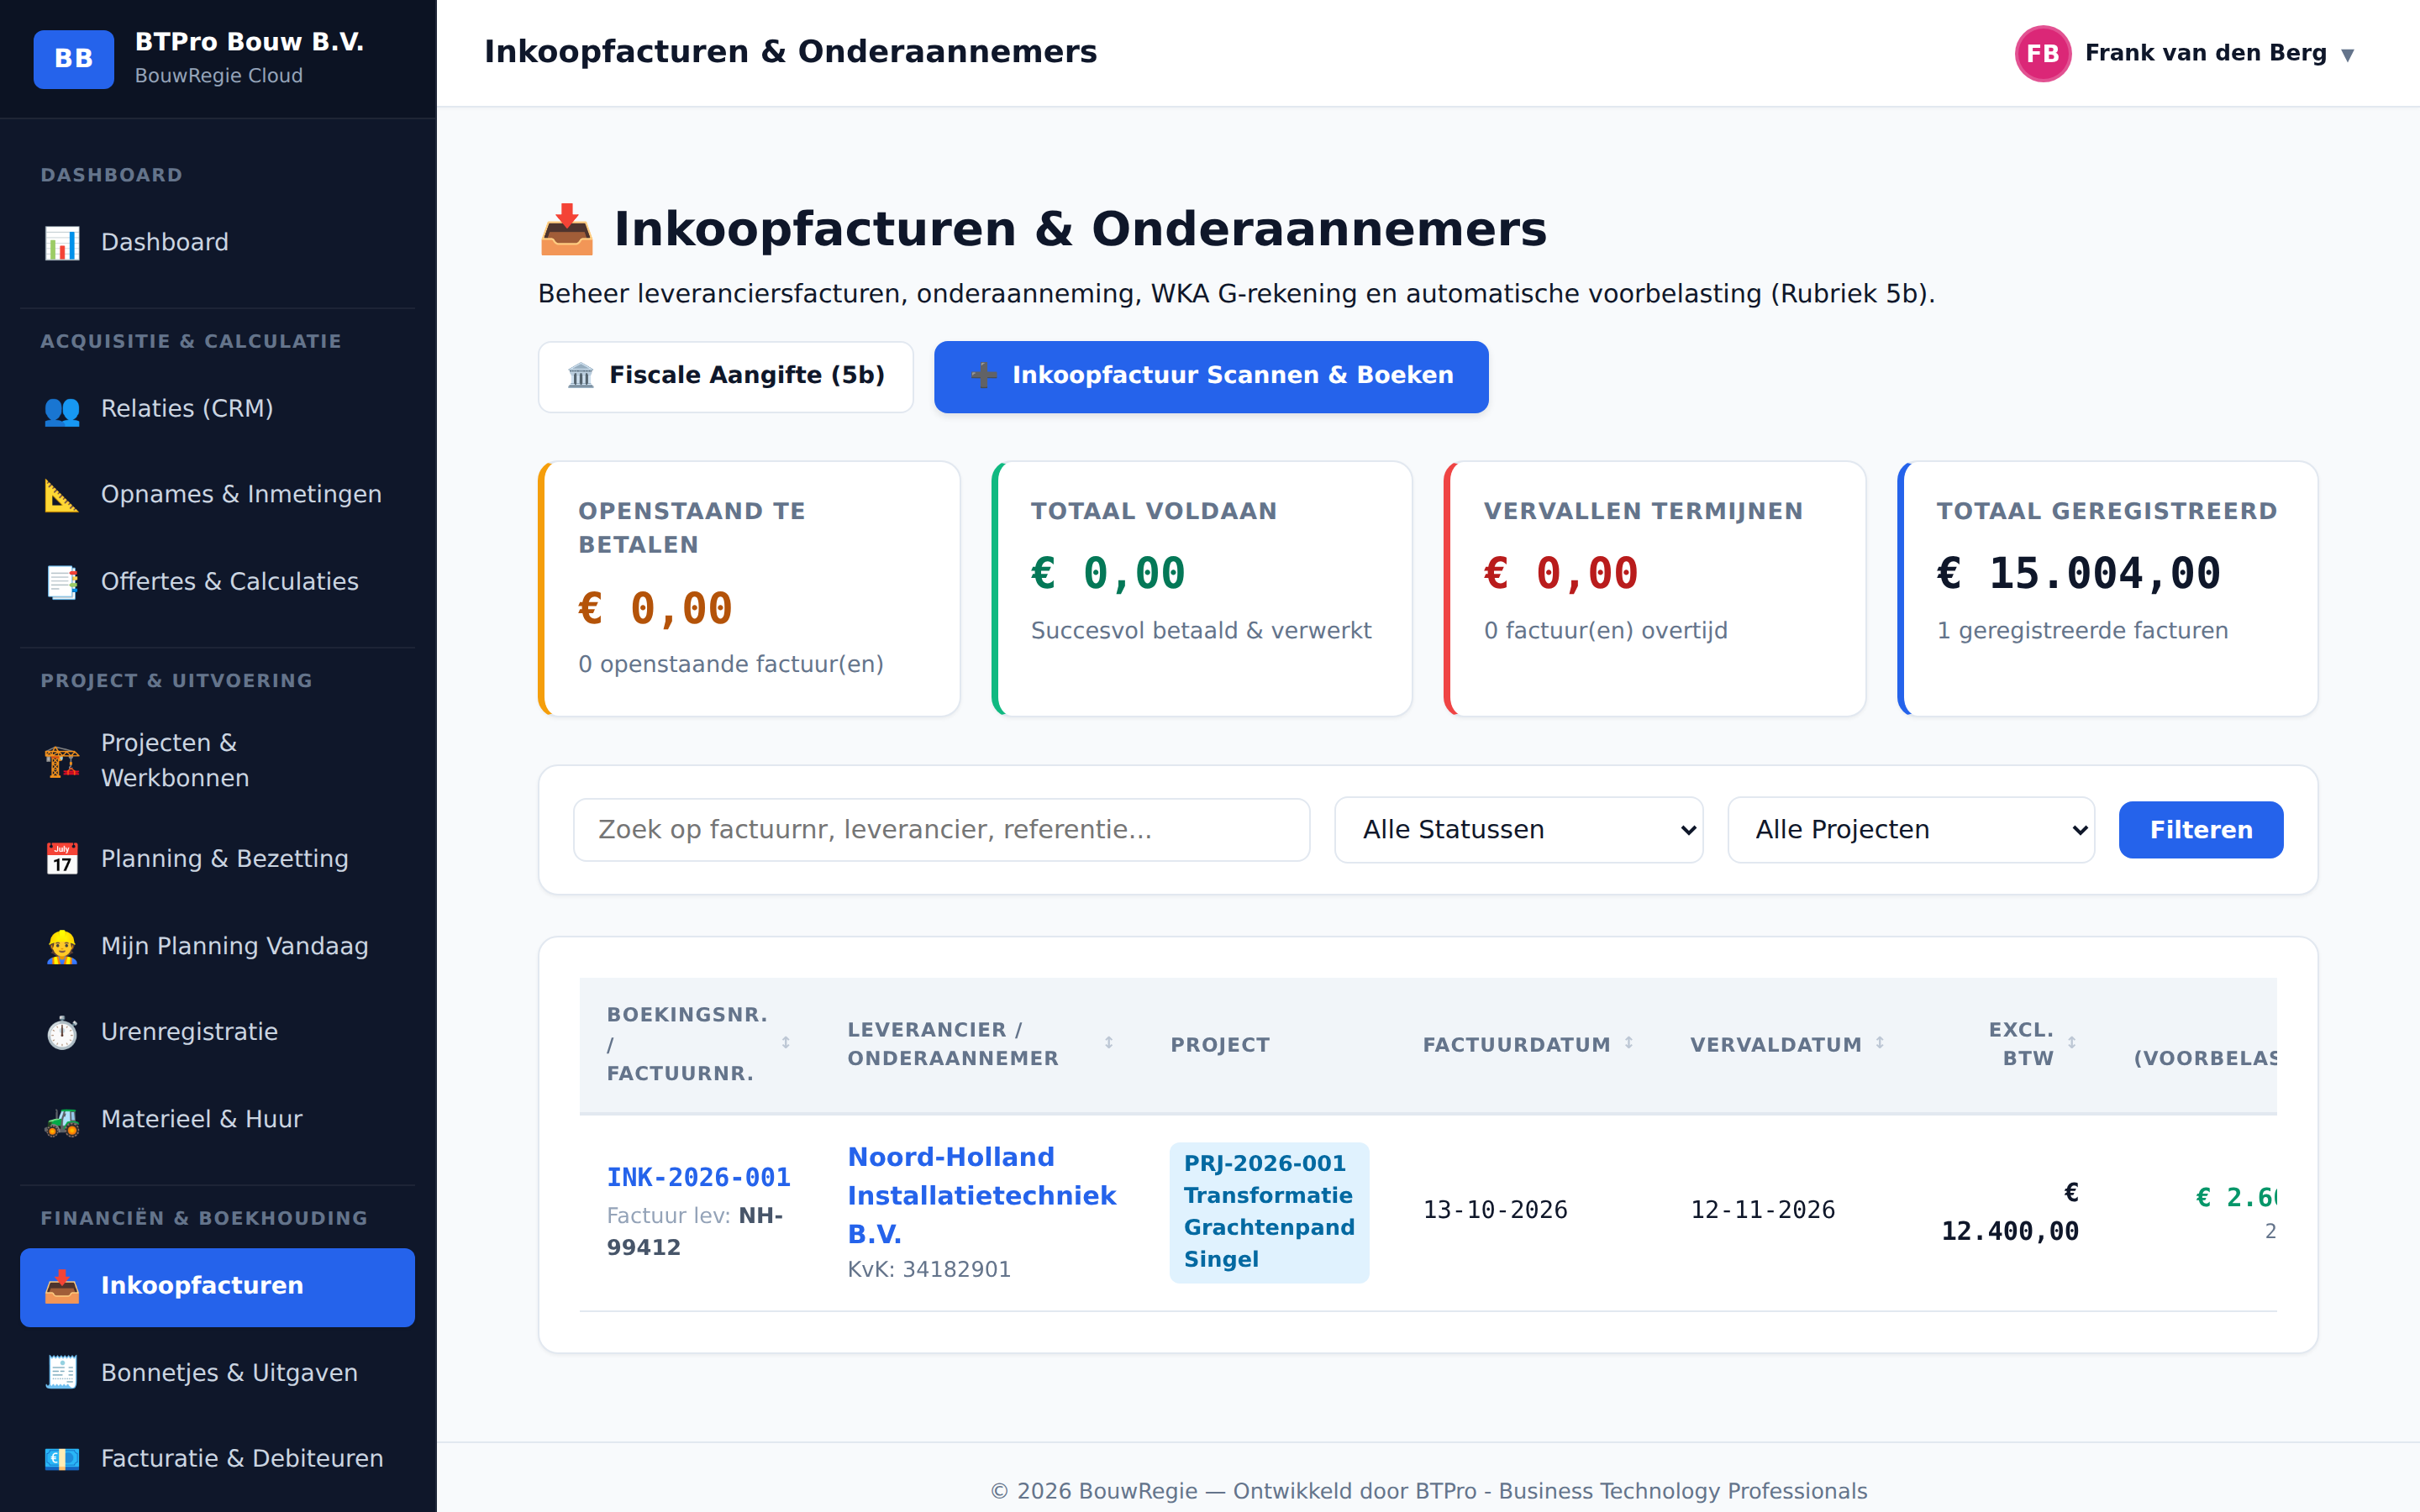Click the BB company logo badge
The width and height of the screenshot is (2420, 1512).
pyautogui.click(x=73, y=59)
